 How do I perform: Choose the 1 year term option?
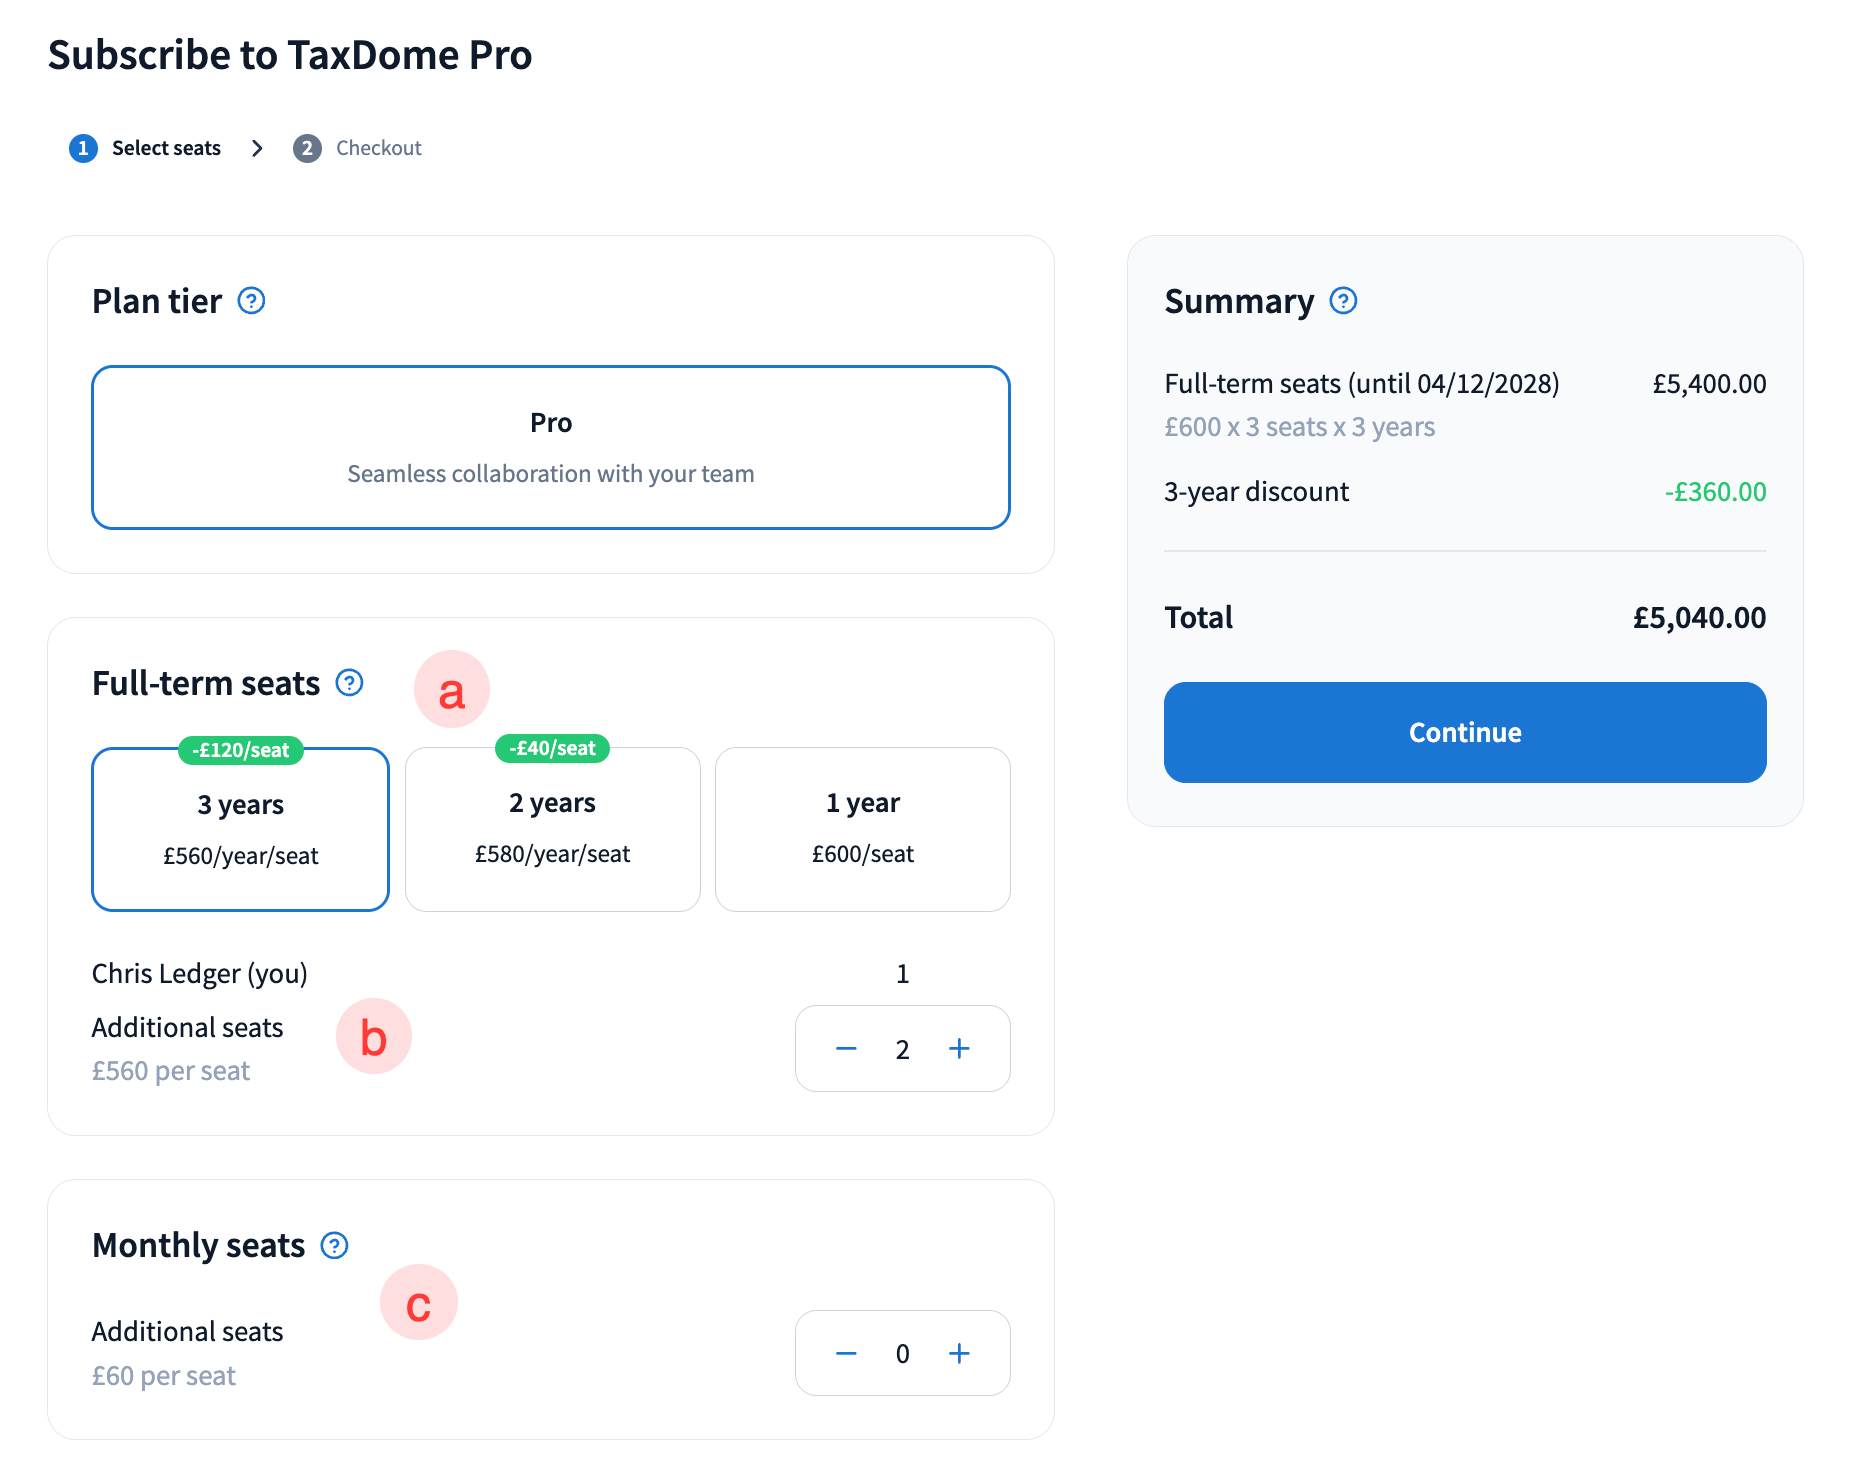click(862, 830)
